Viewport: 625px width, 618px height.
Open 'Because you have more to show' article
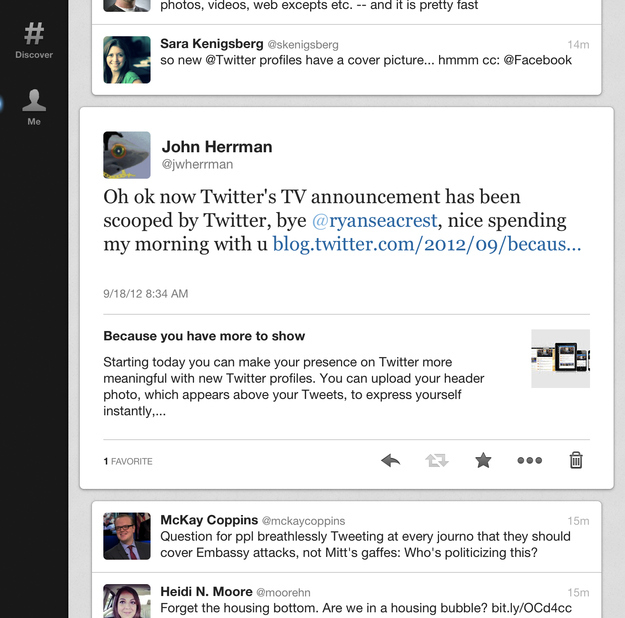pos(204,336)
